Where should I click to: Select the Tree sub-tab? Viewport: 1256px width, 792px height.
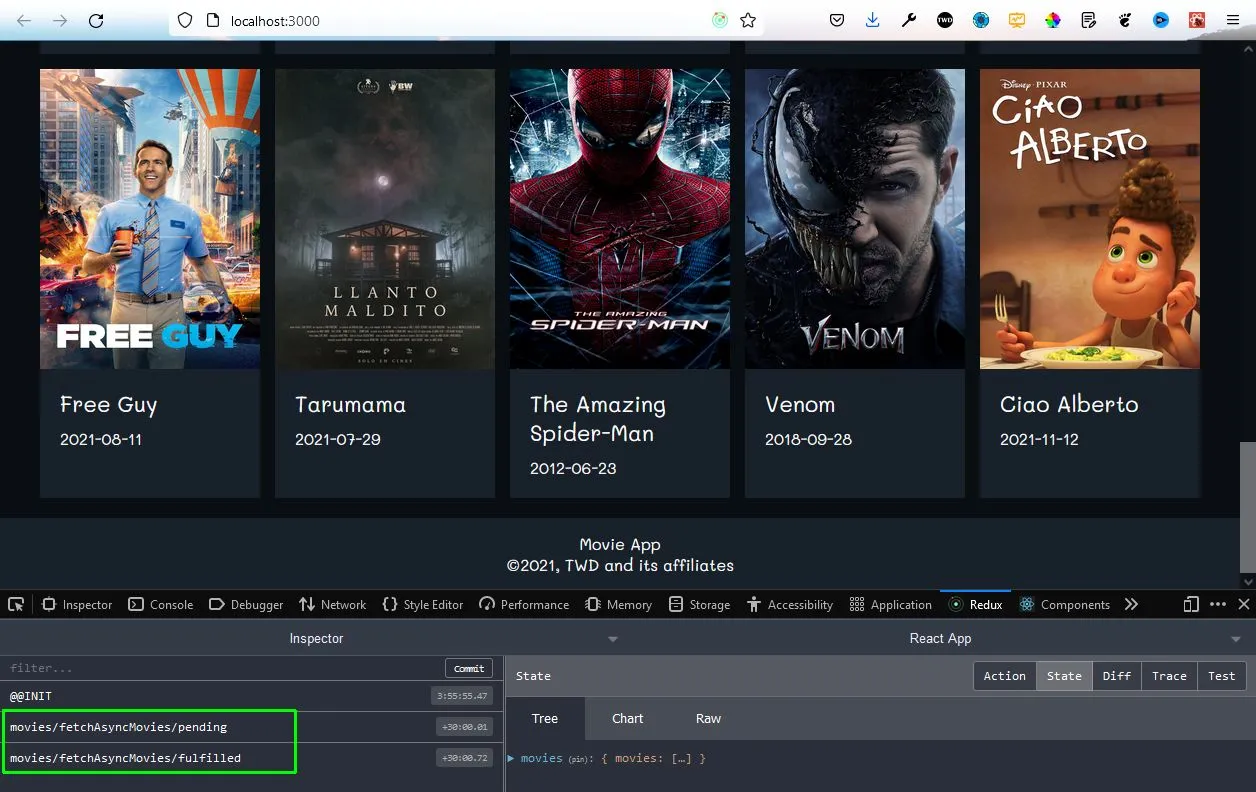click(545, 718)
